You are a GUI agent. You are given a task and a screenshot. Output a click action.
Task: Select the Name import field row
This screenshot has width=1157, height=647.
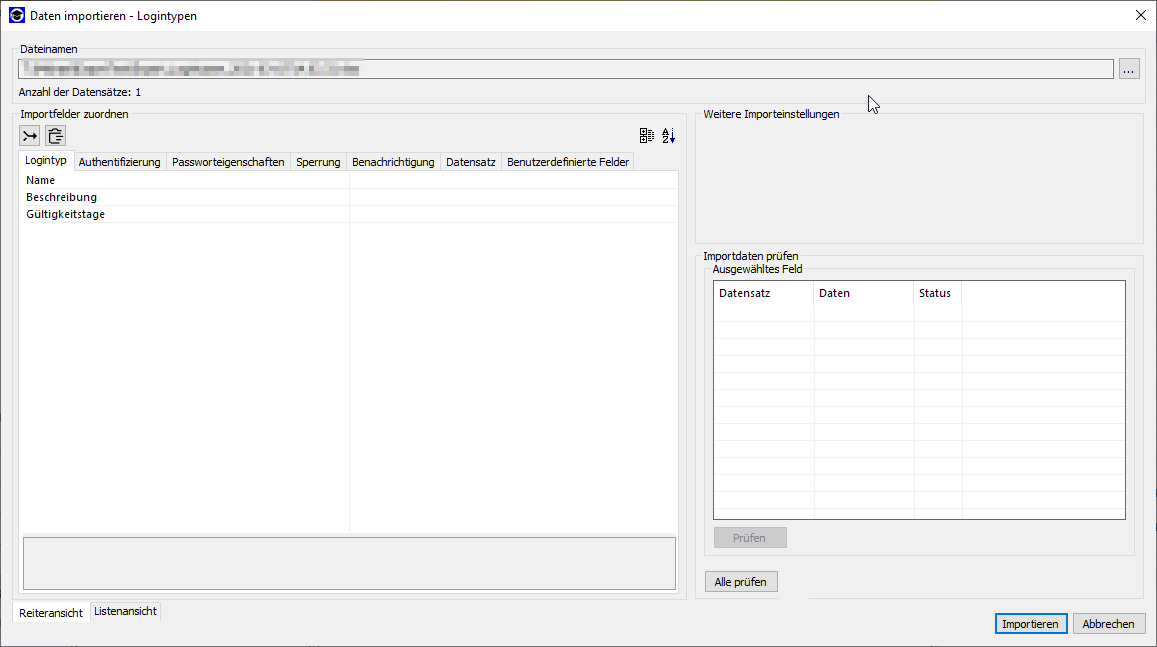coord(185,180)
